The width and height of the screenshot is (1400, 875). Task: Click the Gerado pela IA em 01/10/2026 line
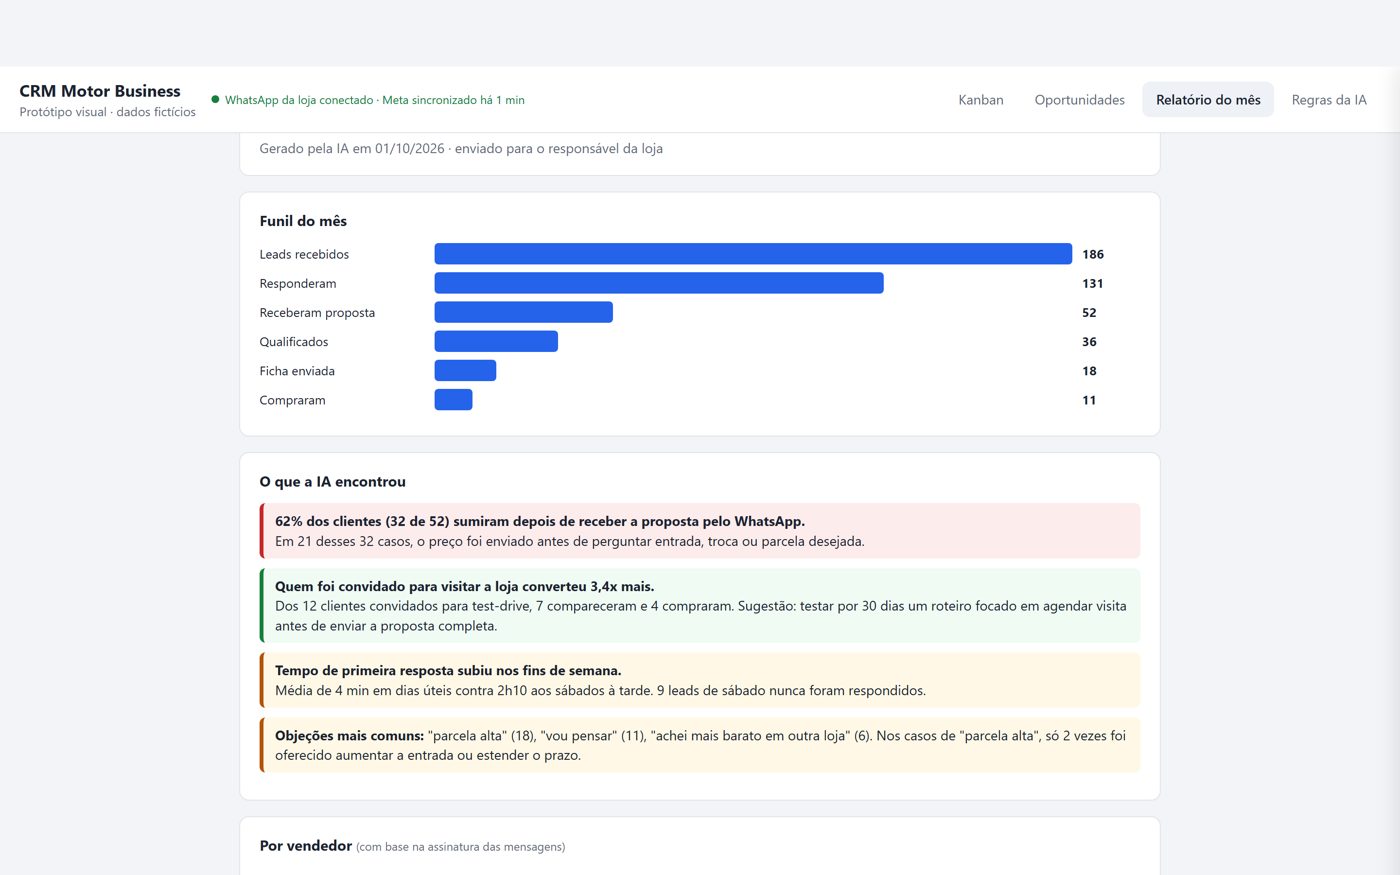[461, 148]
